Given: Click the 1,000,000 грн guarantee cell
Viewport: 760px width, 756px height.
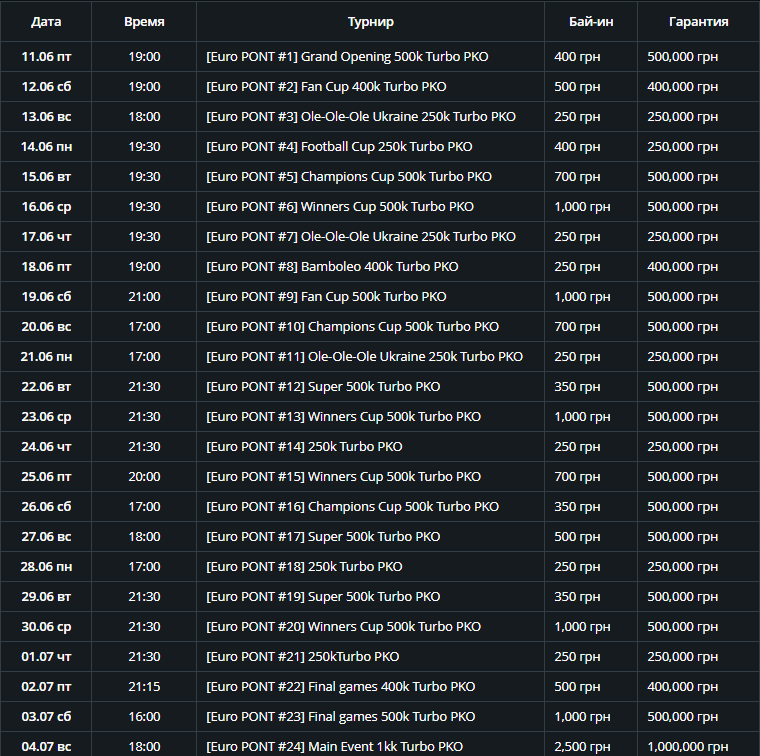Looking at the screenshot, I should [x=689, y=747].
